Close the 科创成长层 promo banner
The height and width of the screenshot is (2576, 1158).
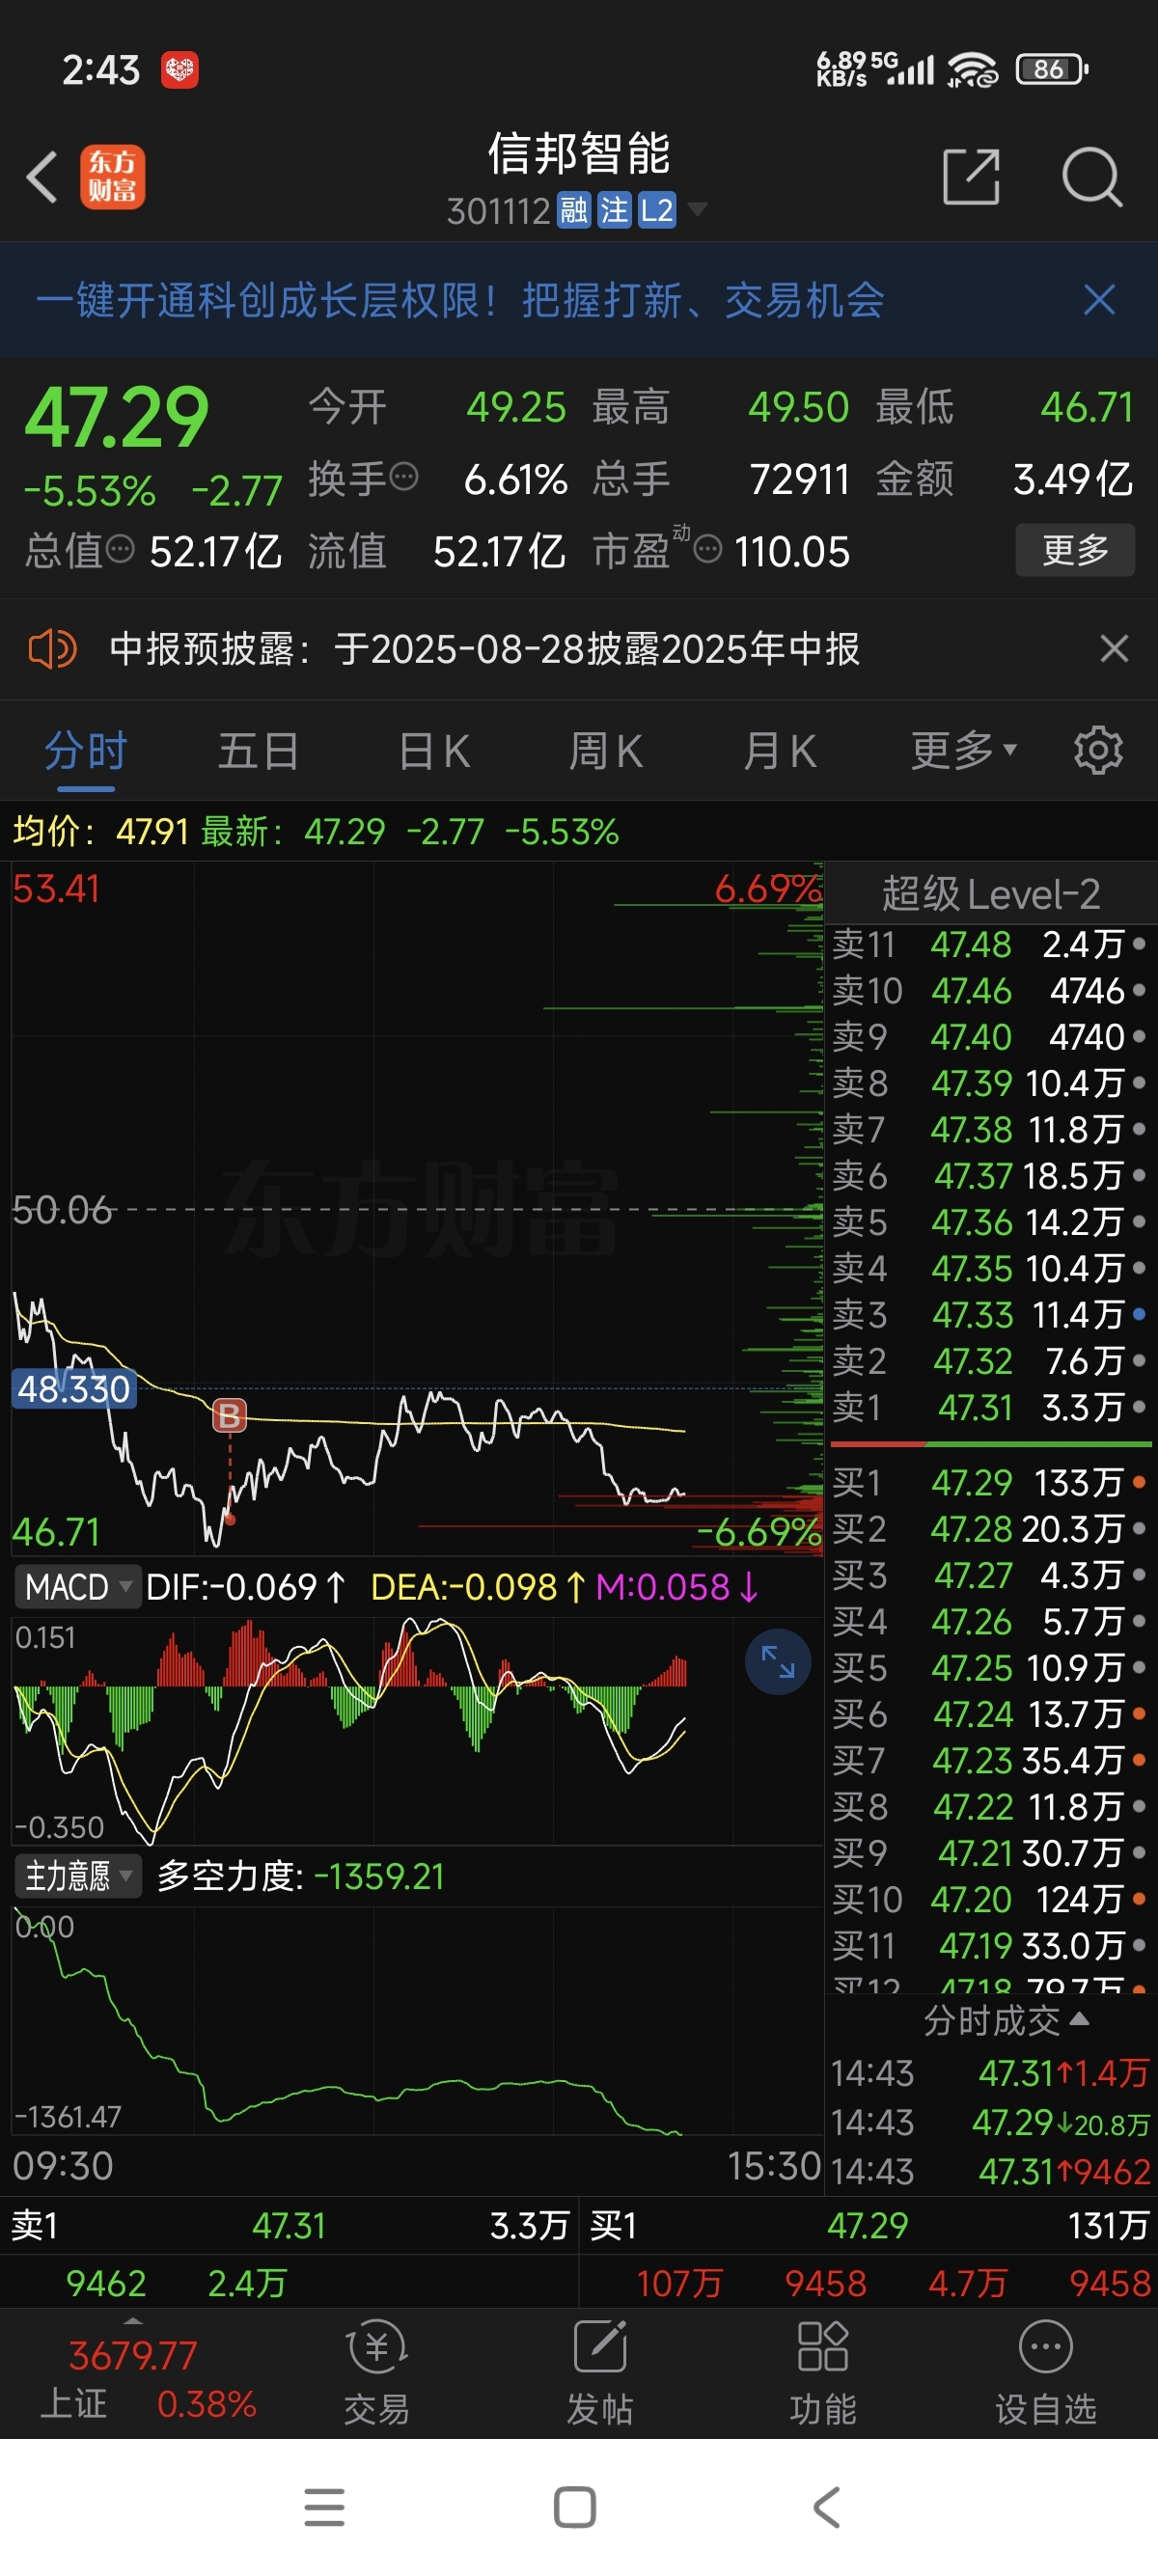[x=1099, y=299]
